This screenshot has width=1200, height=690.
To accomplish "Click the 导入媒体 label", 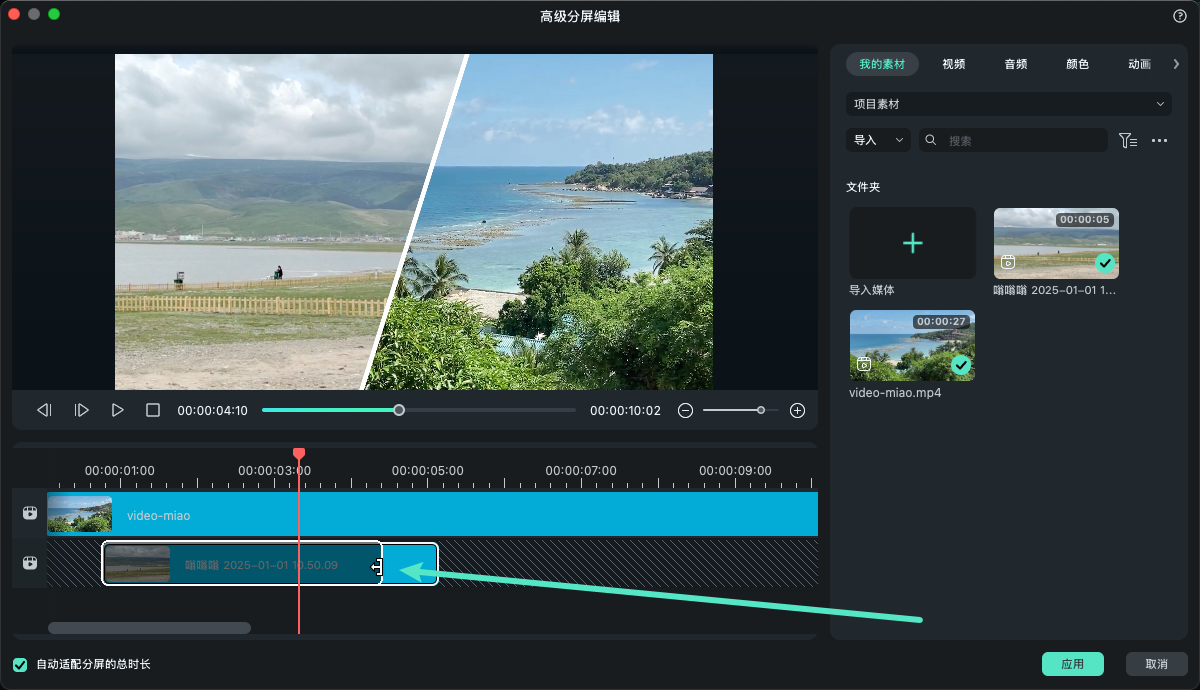I will pyautogui.click(x=872, y=290).
